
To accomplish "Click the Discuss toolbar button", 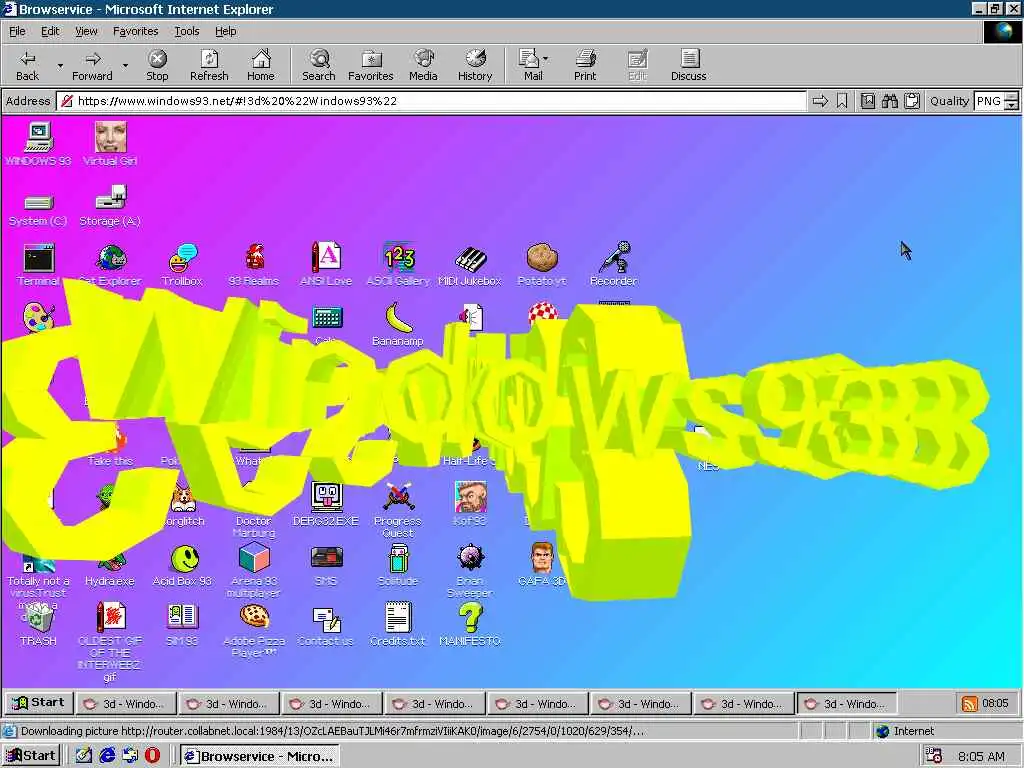I will 688,65.
